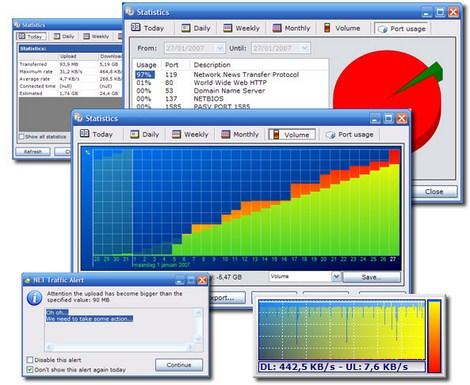Click the orange-red speed gauge bar
The image size is (470, 385).
coord(435,336)
